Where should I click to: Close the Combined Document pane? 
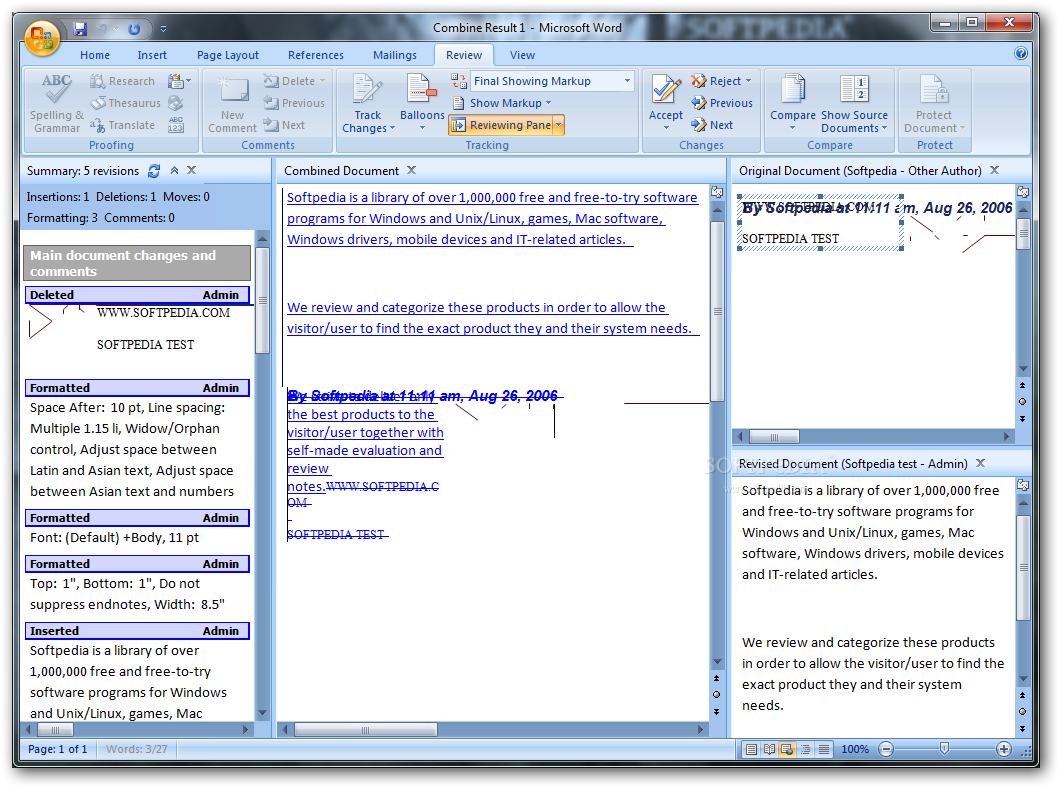click(x=411, y=170)
